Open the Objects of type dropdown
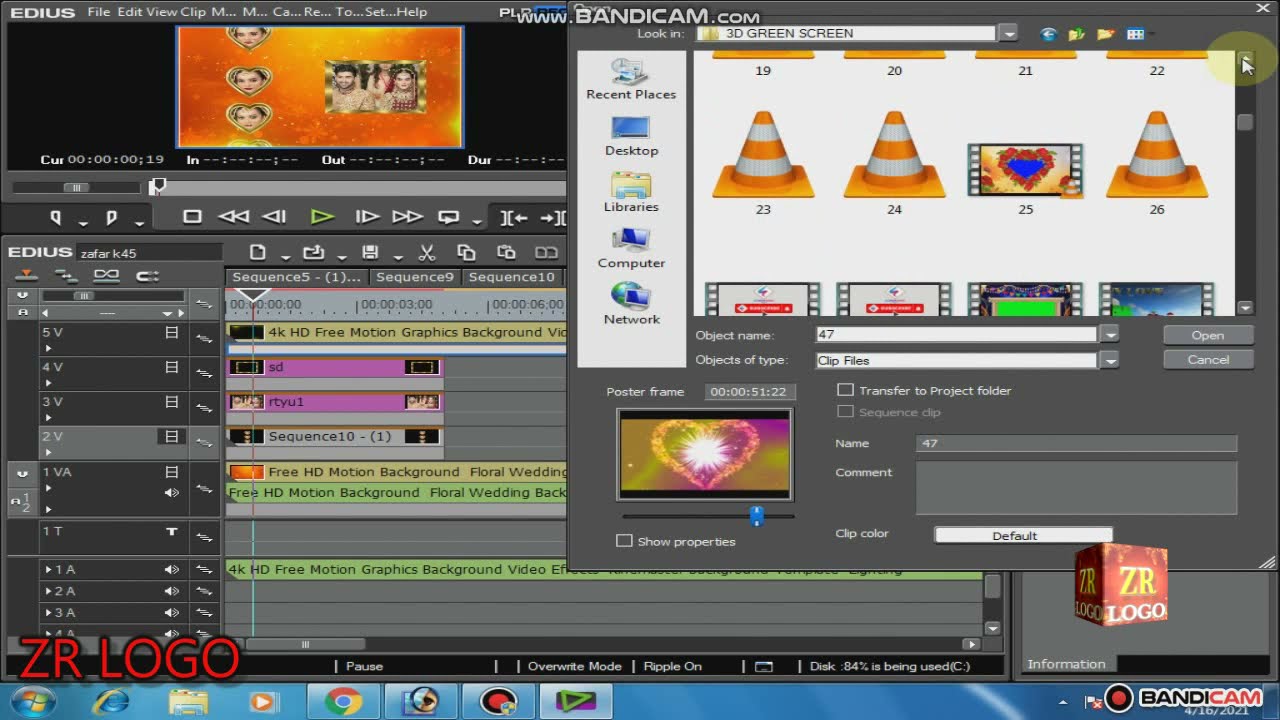 coord(1108,360)
